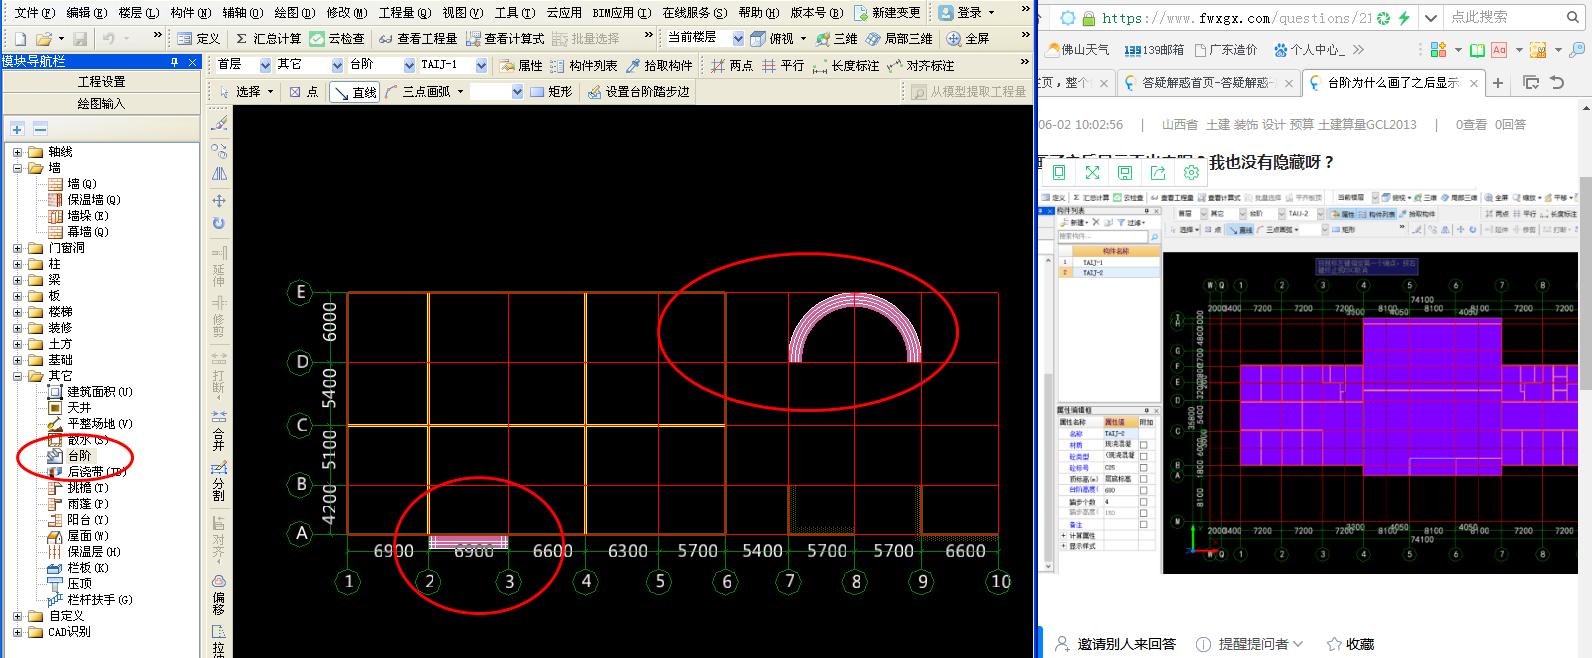
Task: Open the 文件 menu
Action: click(x=34, y=12)
